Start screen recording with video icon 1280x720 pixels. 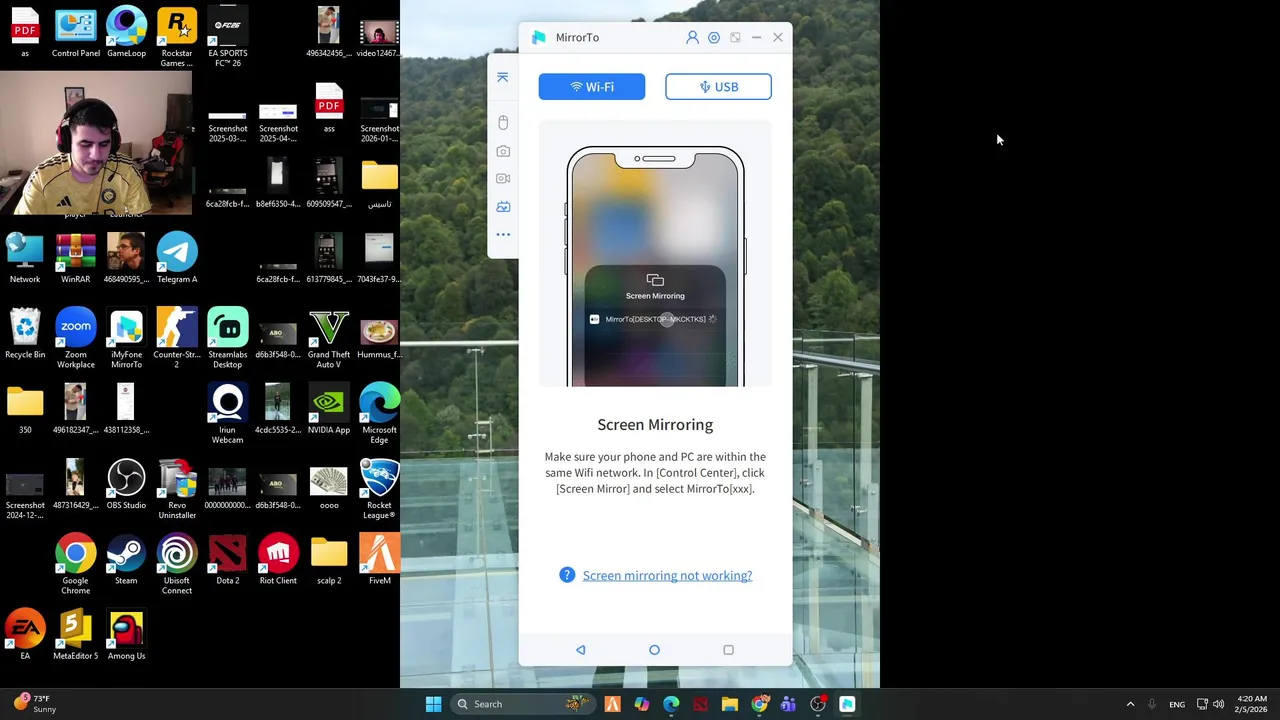tap(503, 179)
